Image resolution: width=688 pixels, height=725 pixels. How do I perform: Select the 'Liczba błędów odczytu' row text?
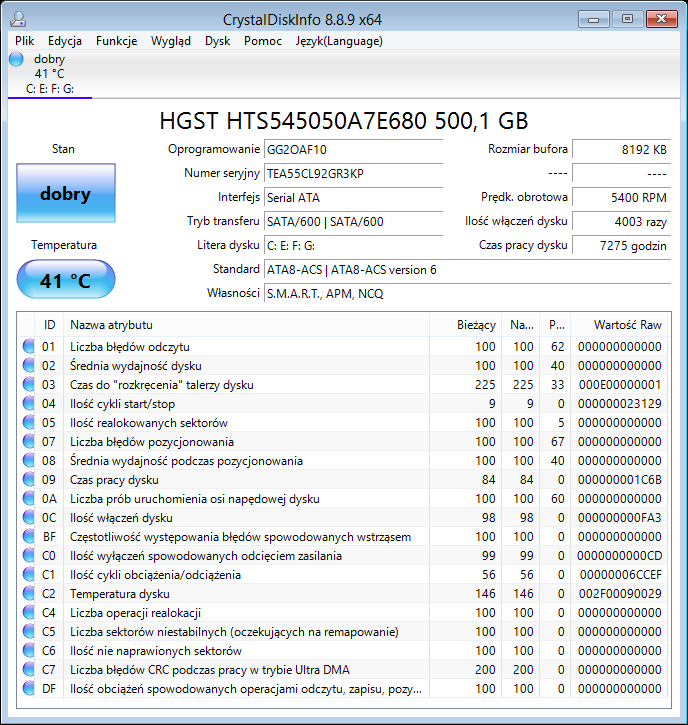click(x=130, y=347)
